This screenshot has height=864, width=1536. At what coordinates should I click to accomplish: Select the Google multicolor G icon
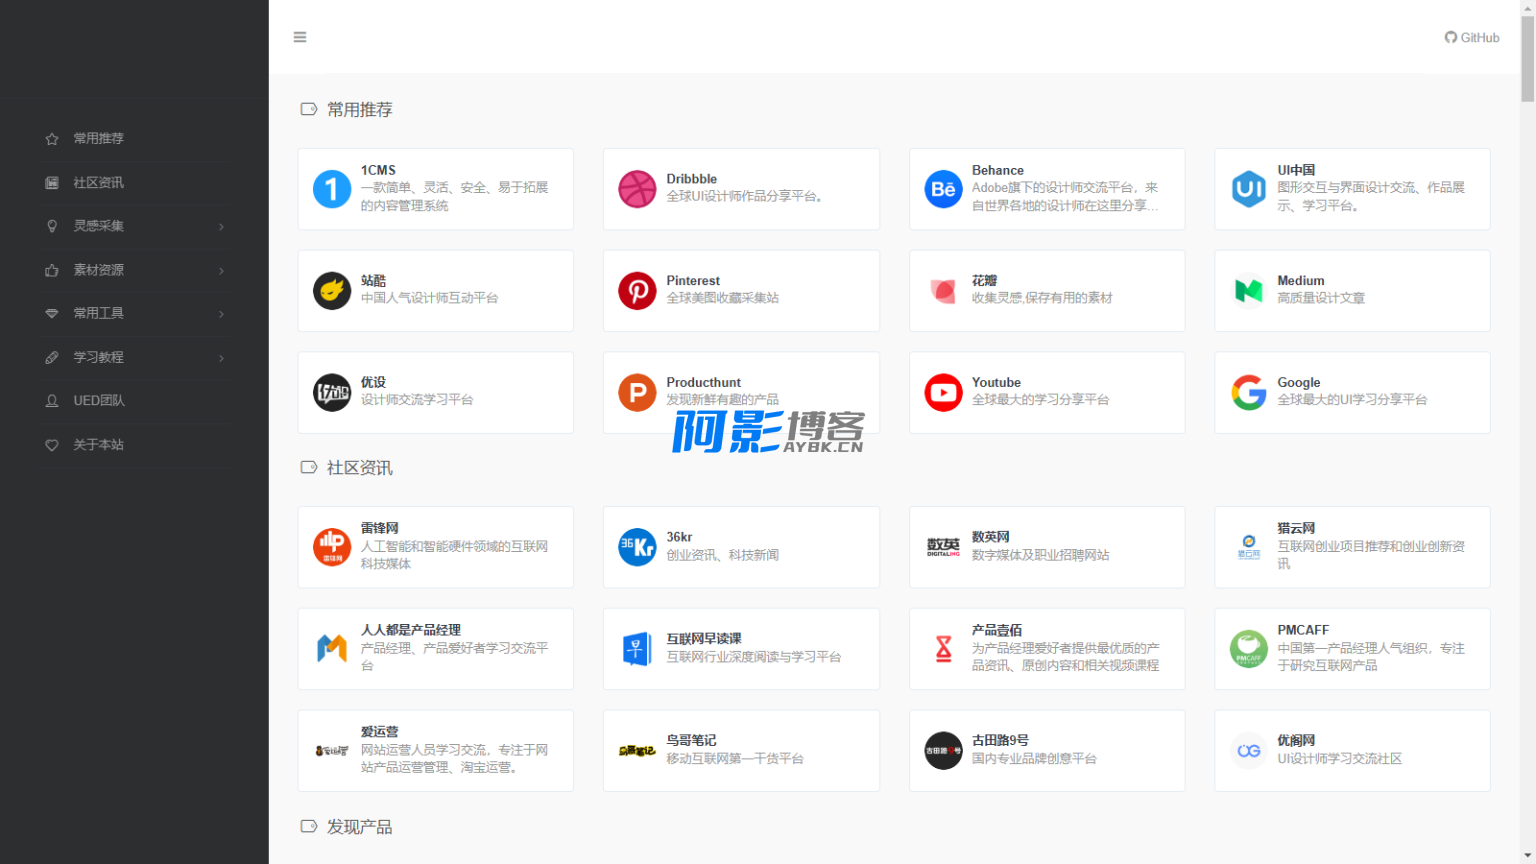coord(1248,393)
